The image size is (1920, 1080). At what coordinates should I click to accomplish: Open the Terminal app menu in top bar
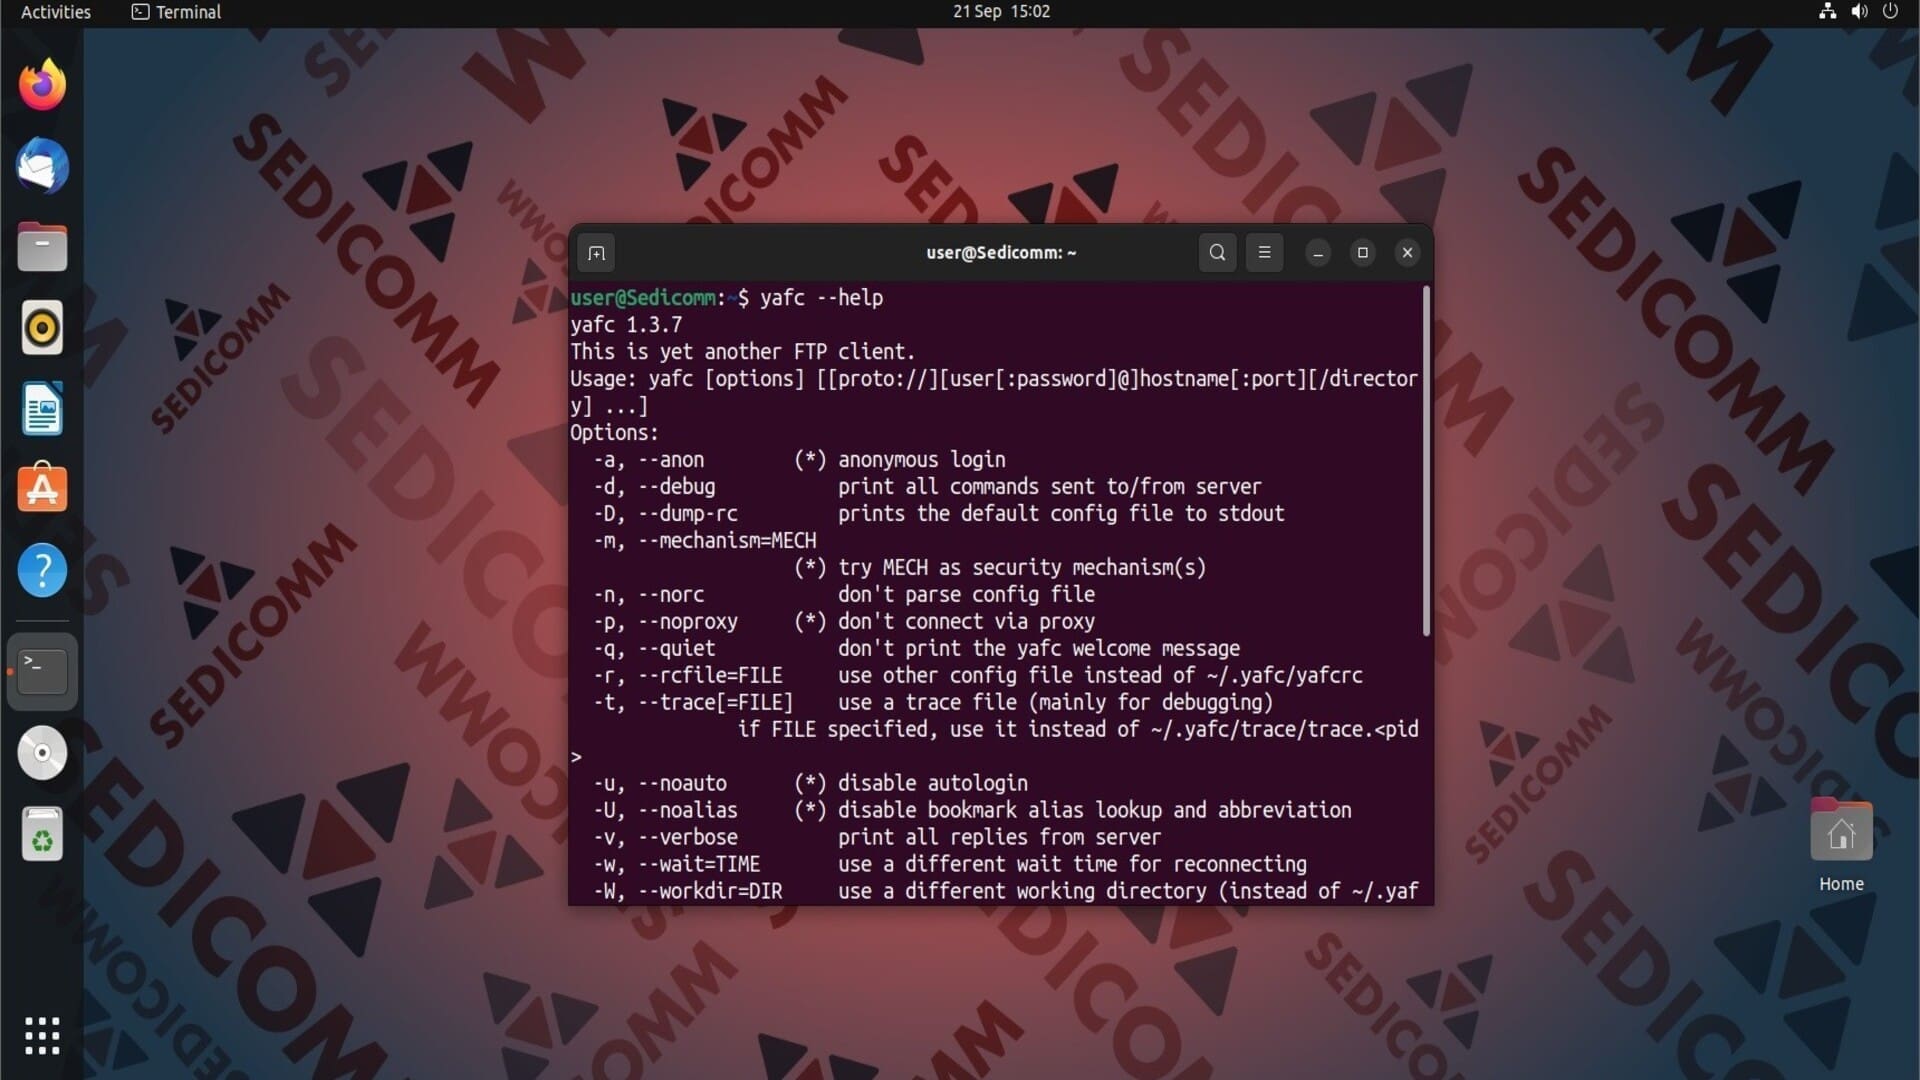pyautogui.click(x=176, y=12)
